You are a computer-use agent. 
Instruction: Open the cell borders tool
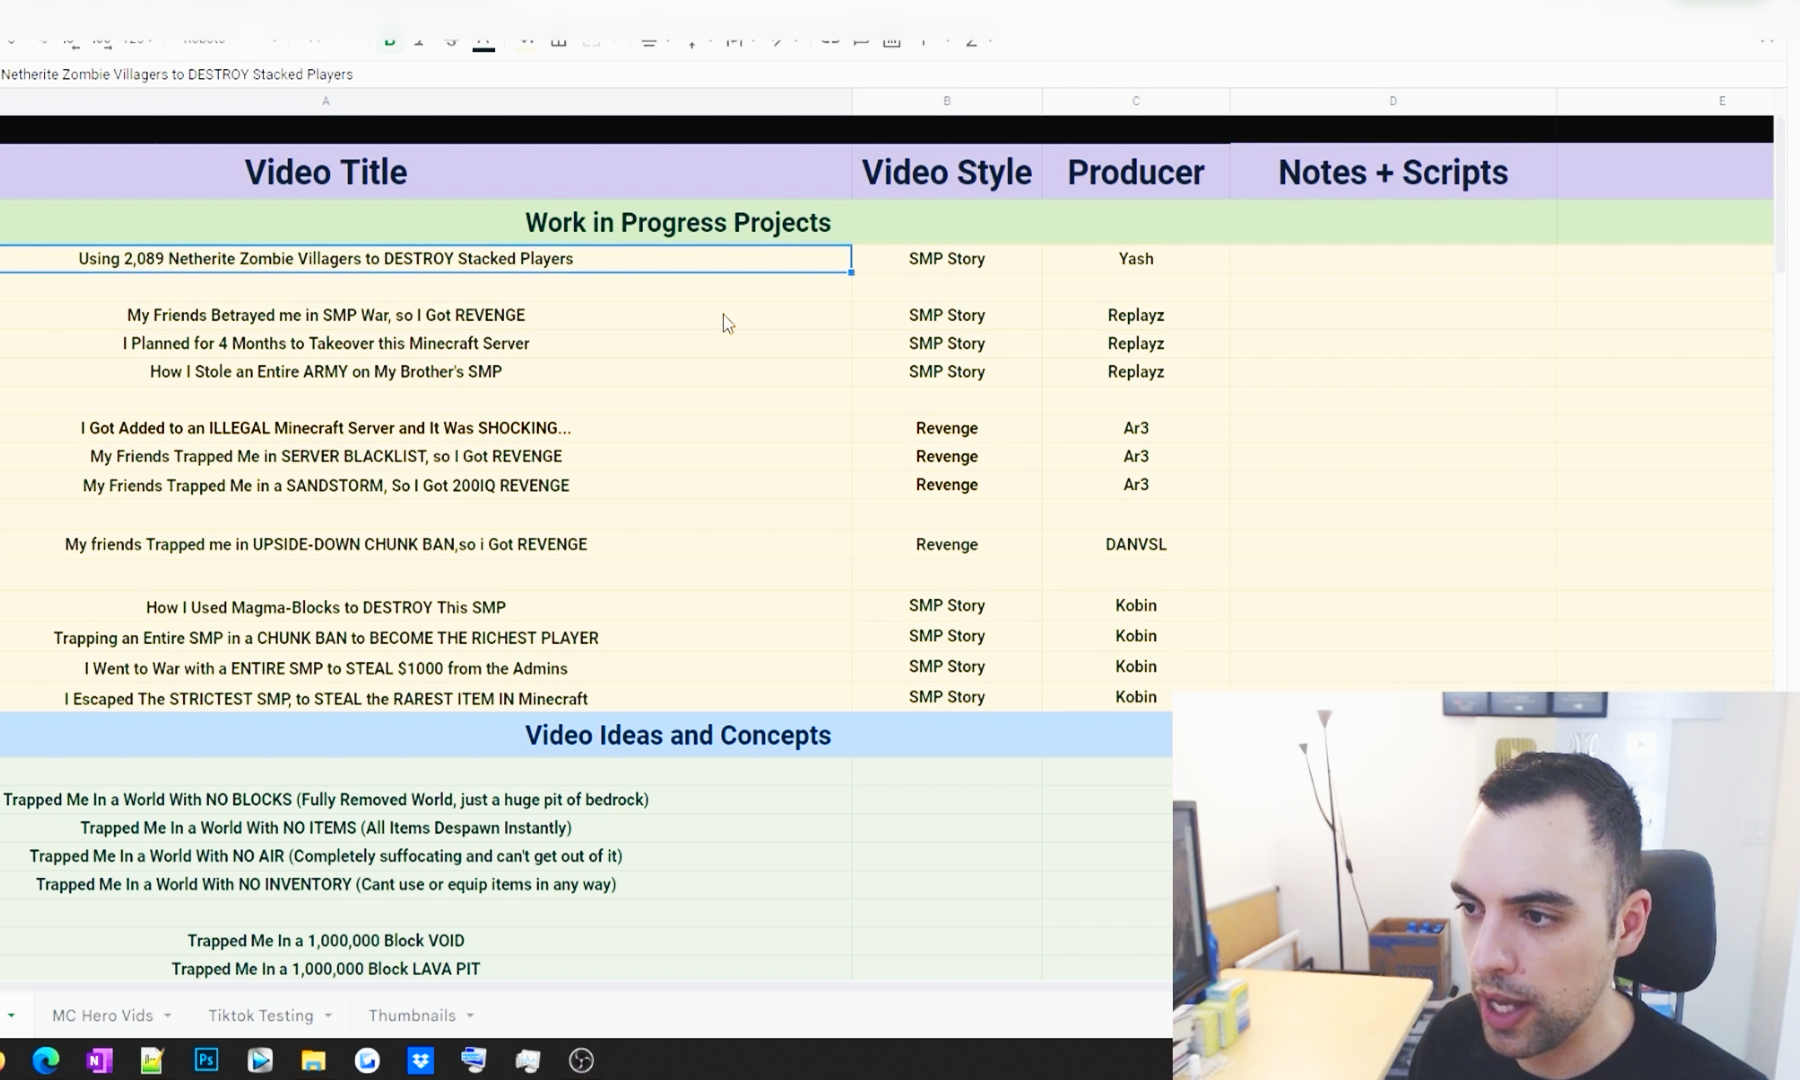(559, 41)
